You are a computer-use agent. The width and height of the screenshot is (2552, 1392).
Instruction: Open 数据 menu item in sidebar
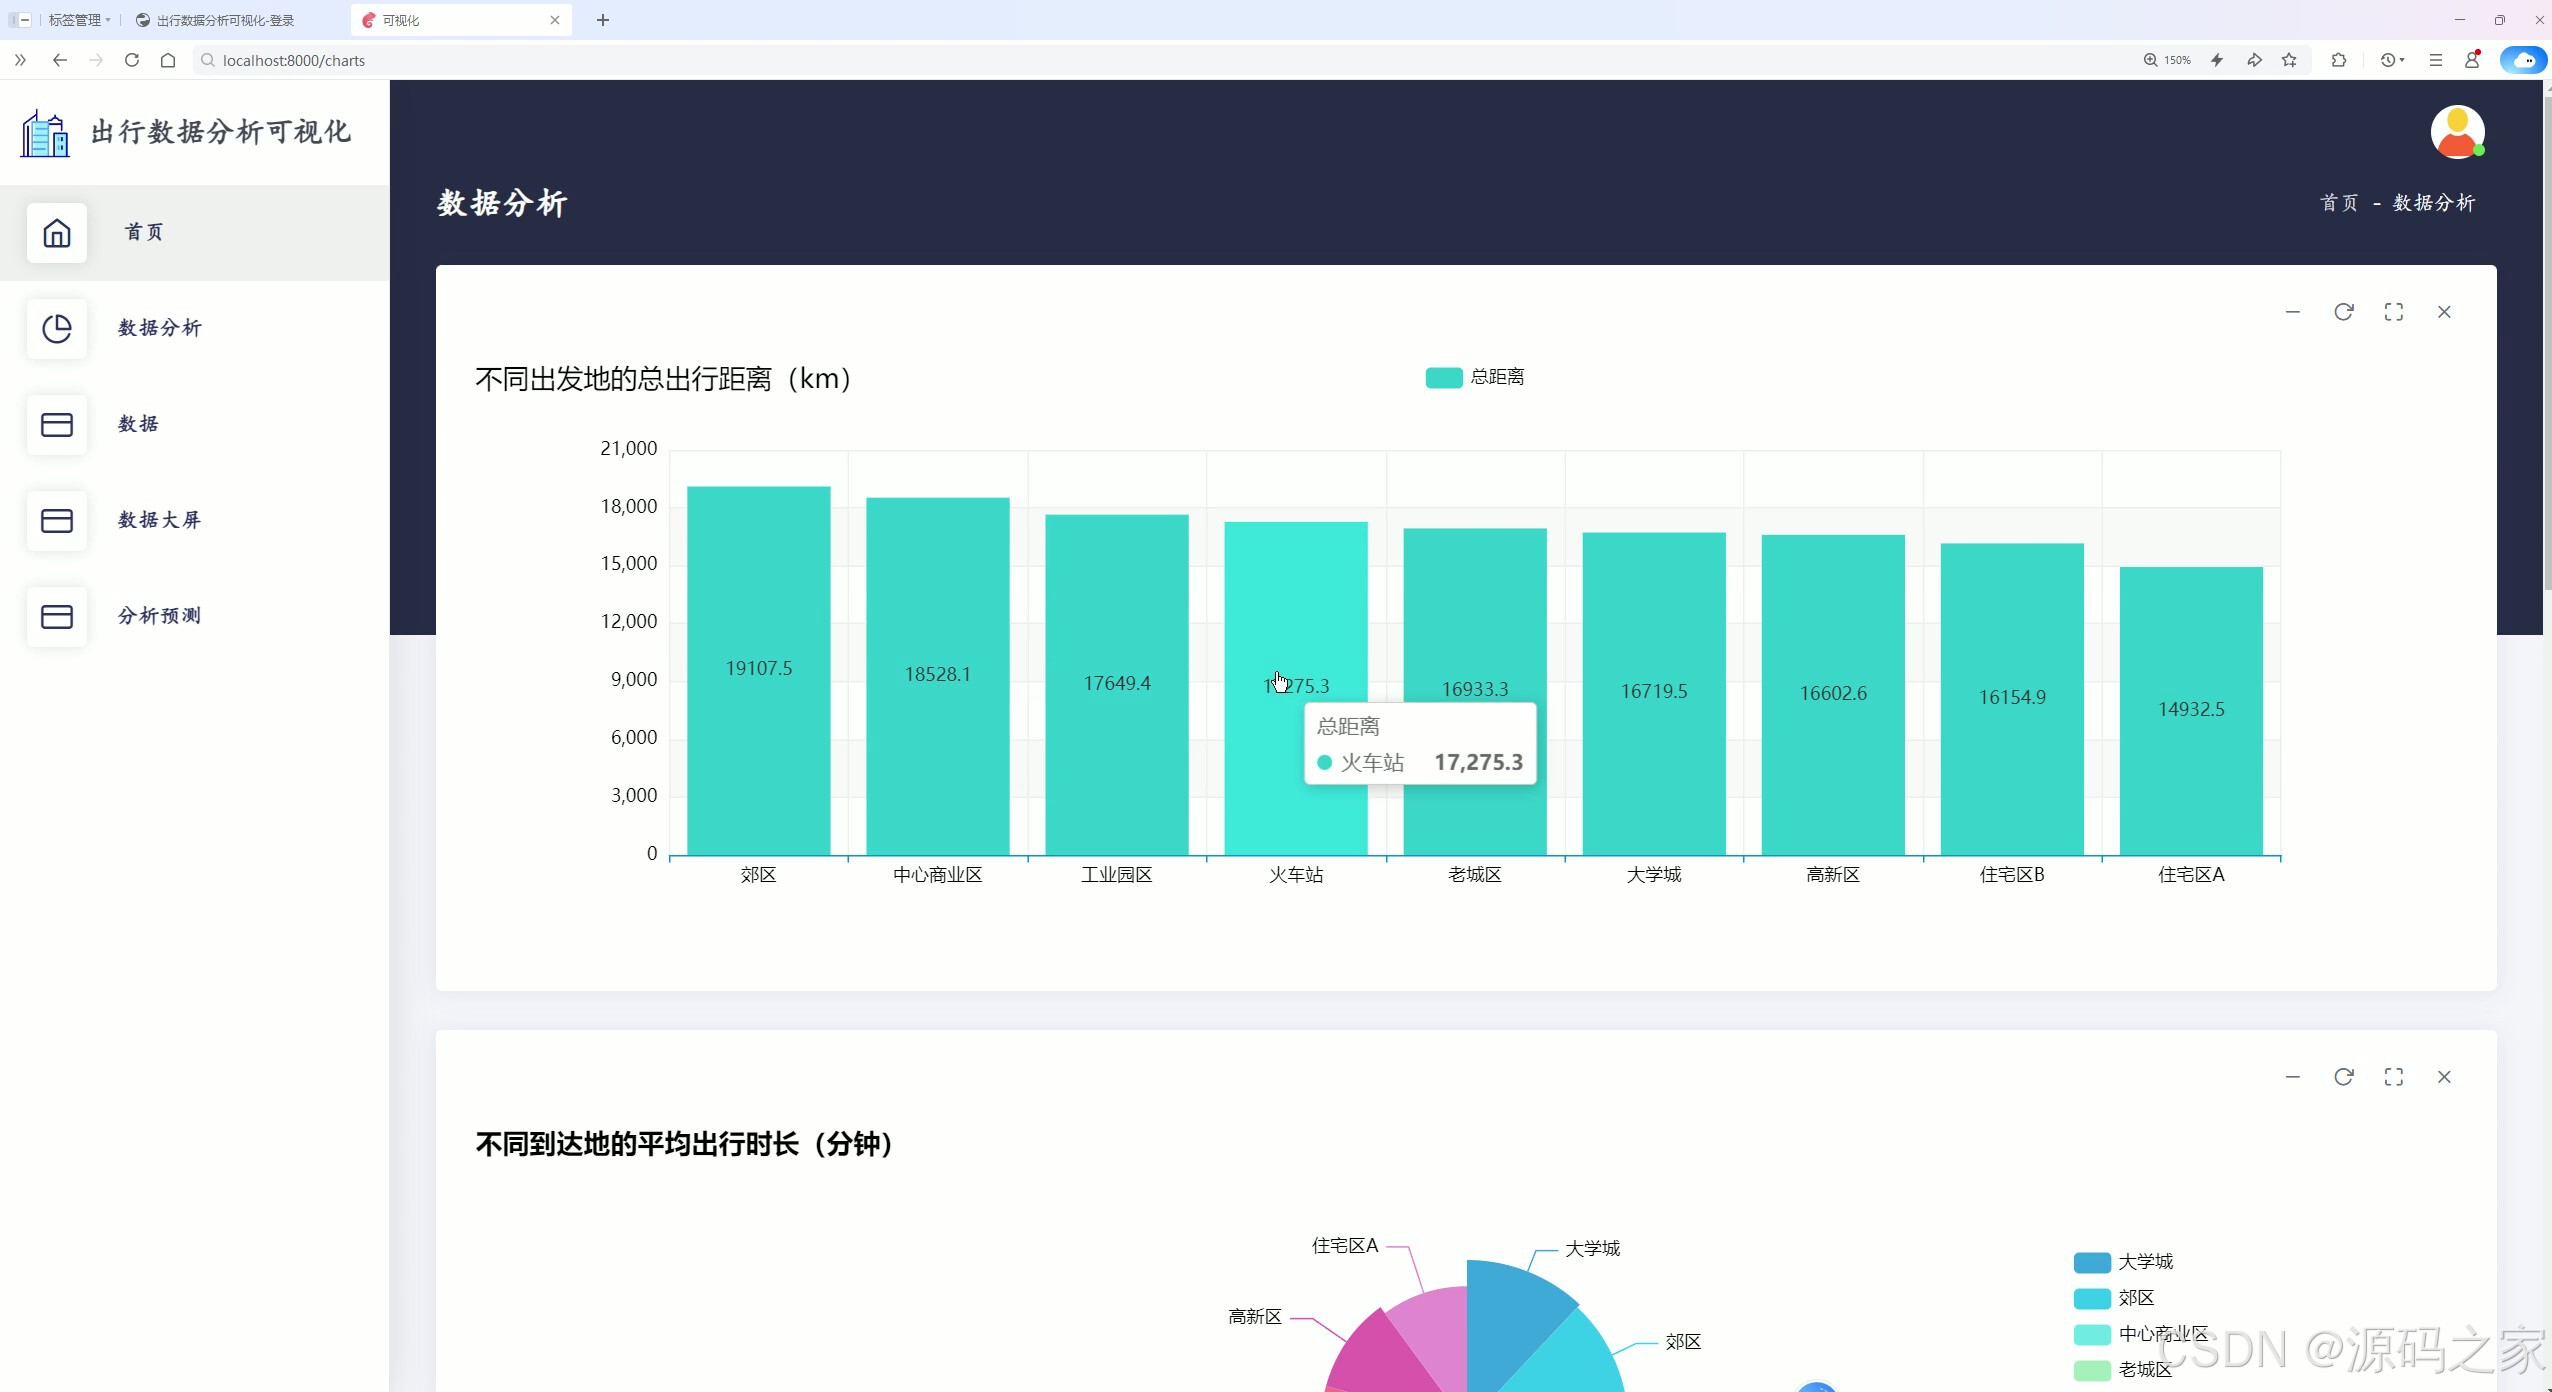[x=138, y=424]
